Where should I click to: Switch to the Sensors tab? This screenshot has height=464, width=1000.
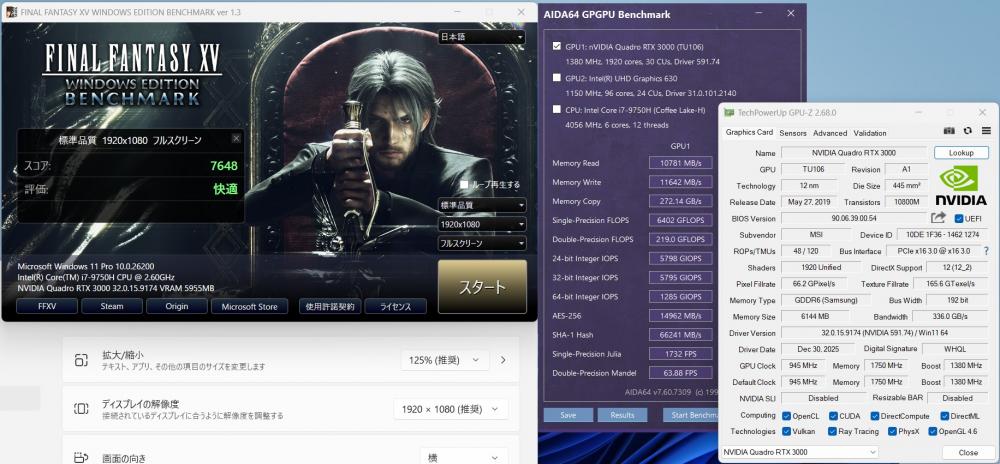[x=793, y=133]
